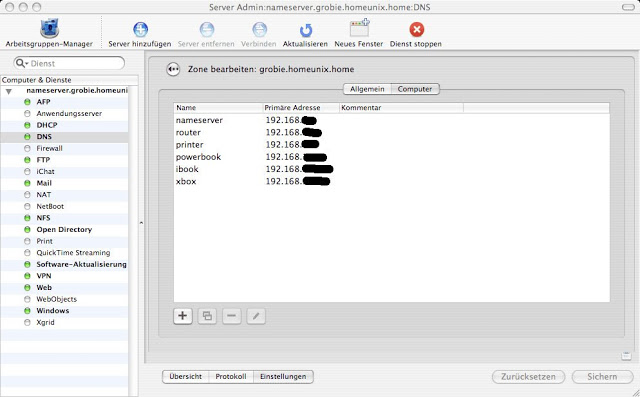Select the ibook record row
This screenshot has width=640, height=397.
pyautogui.click(x=391, y=169)
